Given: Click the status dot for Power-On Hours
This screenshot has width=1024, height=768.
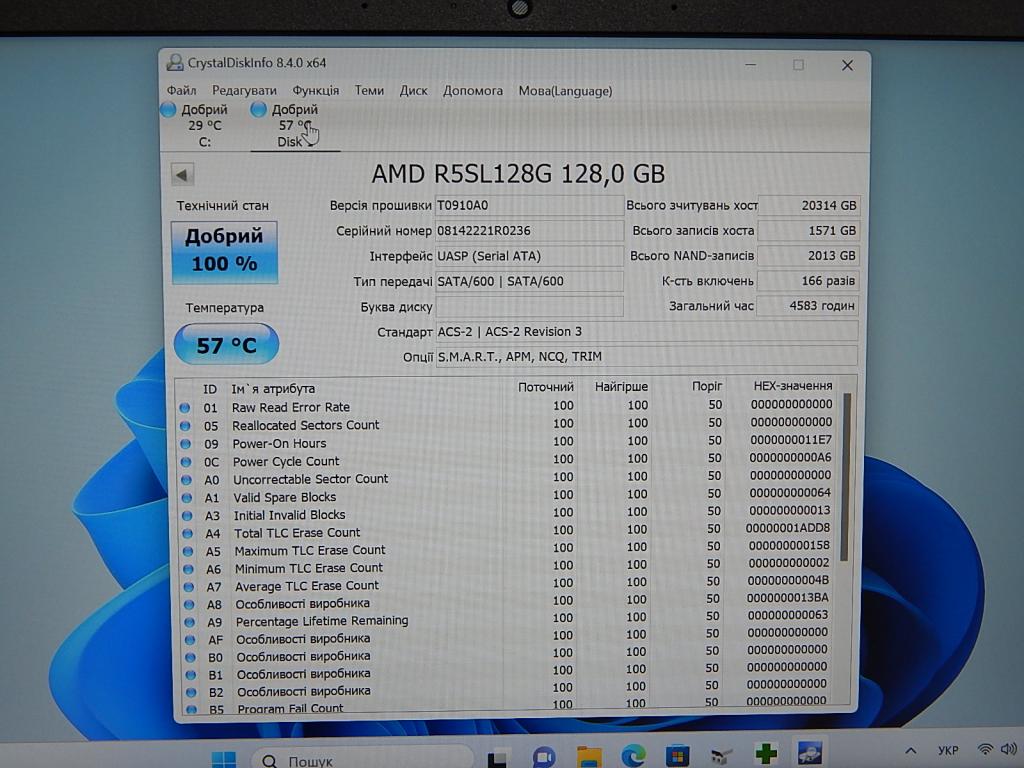Looking at the screenshot, I should click(x=185, y=444).
